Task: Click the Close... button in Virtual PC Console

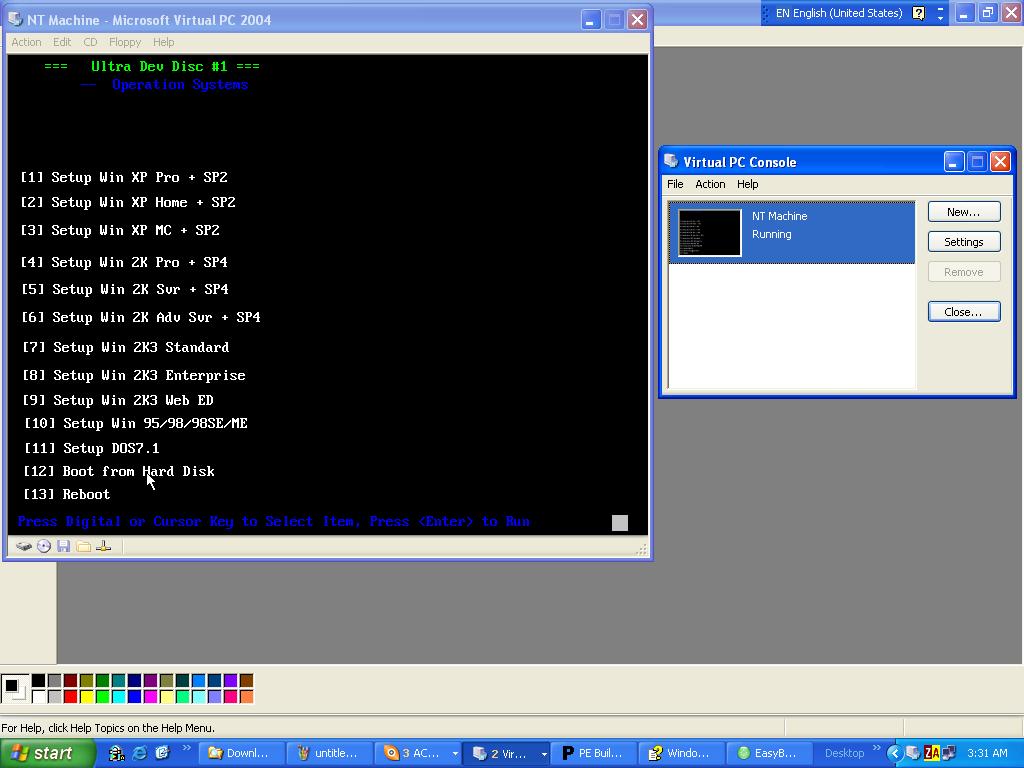Action: (x=964, y=312)
